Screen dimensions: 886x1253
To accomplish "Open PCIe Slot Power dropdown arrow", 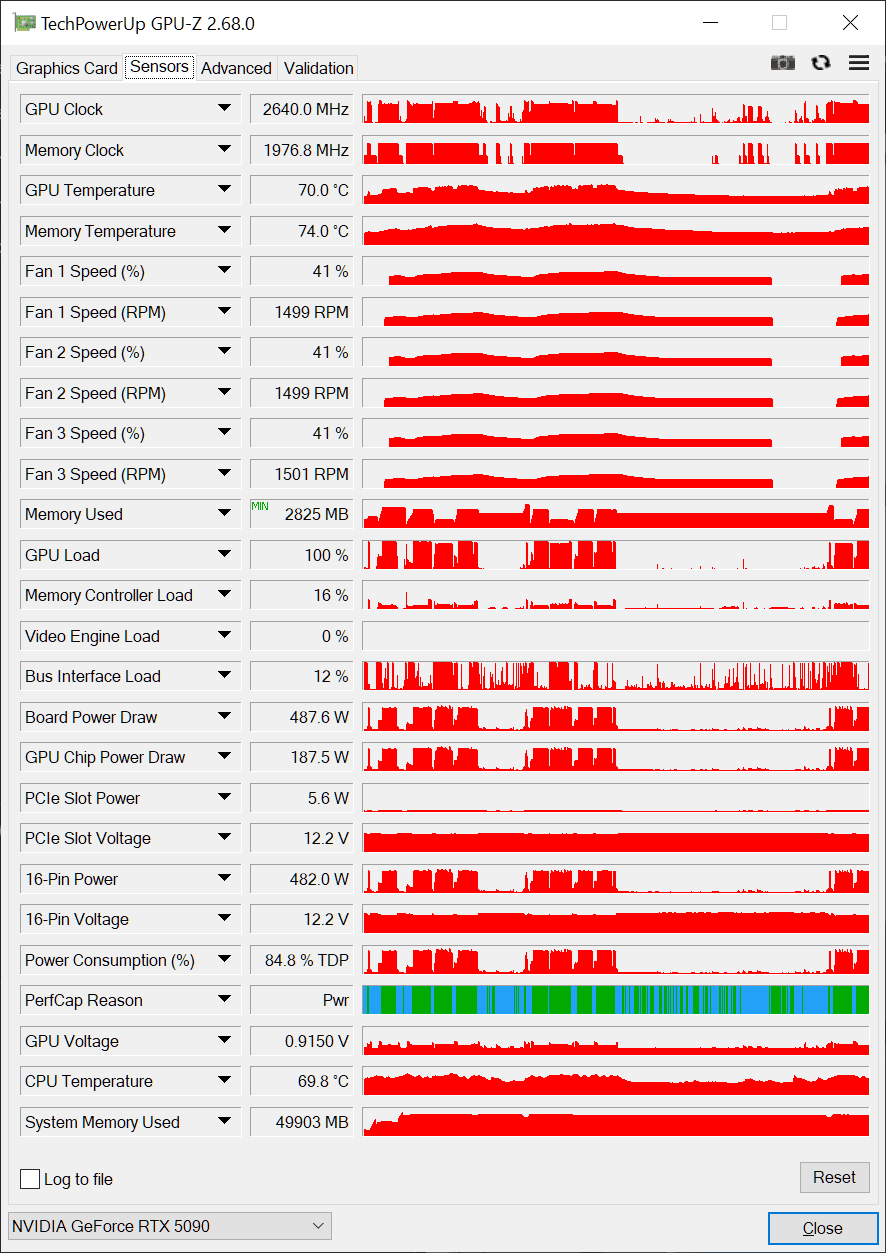I will [224, 797].
